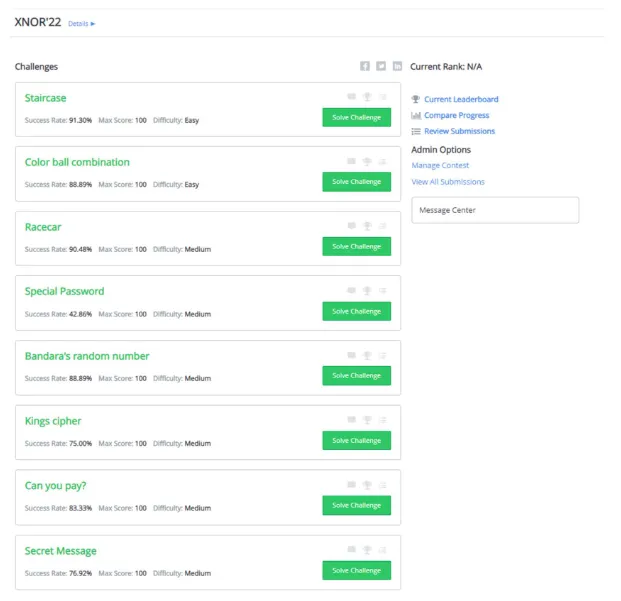Image resolution: width=621 pixels, height=601 pixels.
Task: Open discussion icon on Staircase card
Action: [x=351, y=97]
